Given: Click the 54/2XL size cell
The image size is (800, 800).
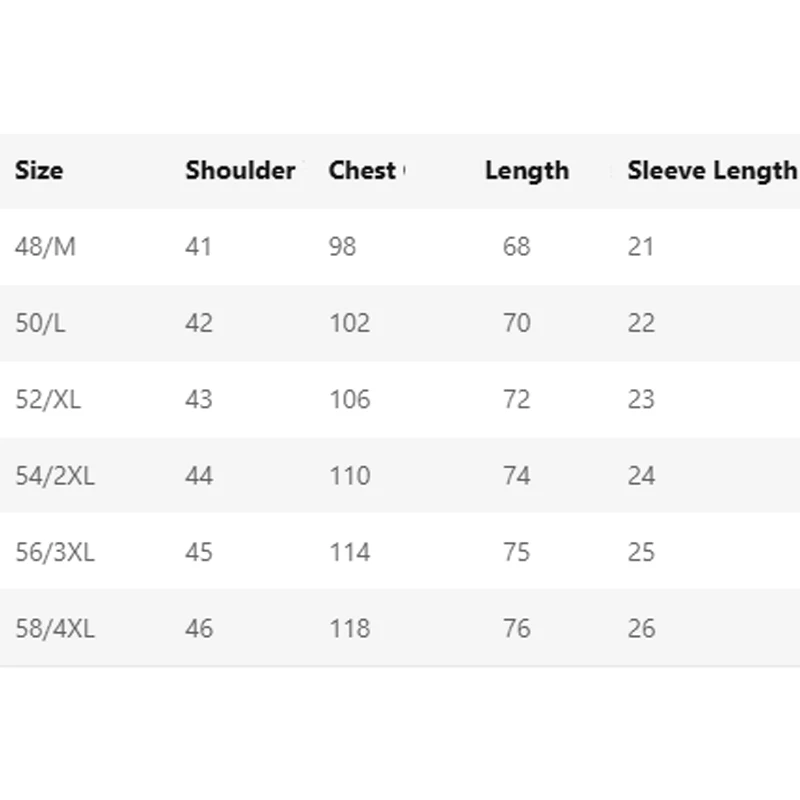Looking at the screenshot, I should (x=55, y=476).
